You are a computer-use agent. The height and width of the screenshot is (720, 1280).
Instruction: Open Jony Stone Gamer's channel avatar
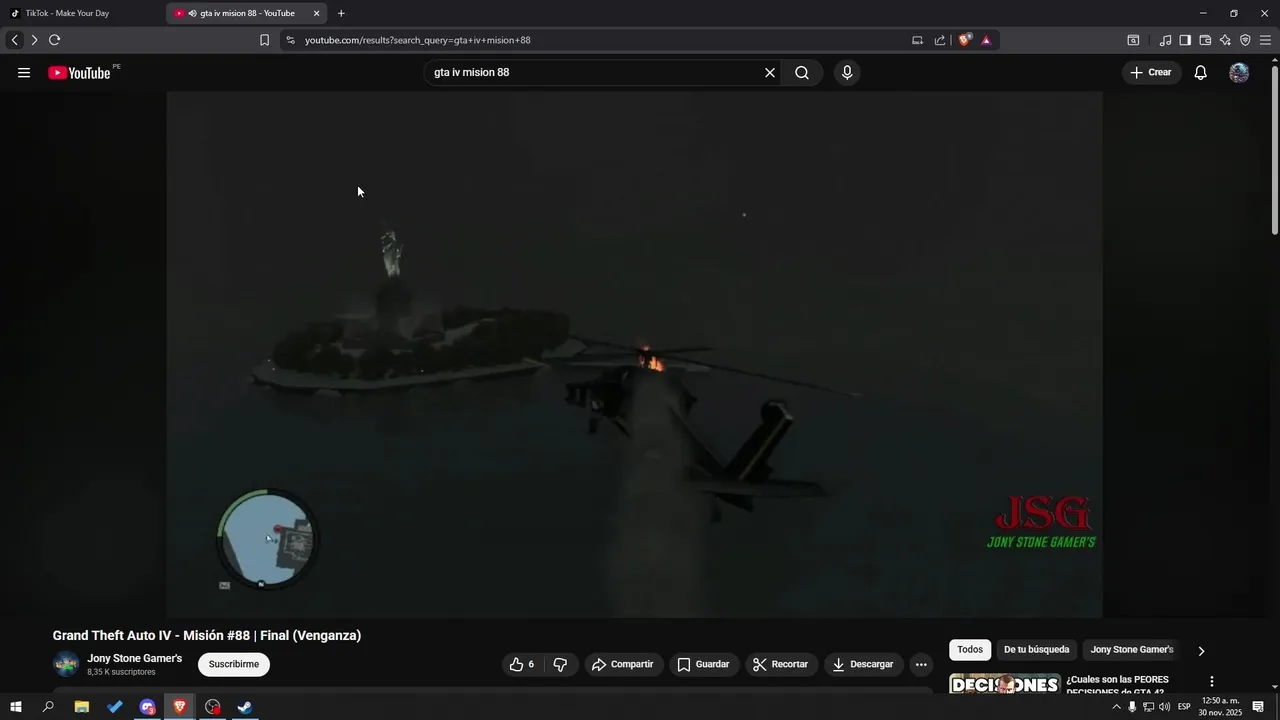coord(66,664)
